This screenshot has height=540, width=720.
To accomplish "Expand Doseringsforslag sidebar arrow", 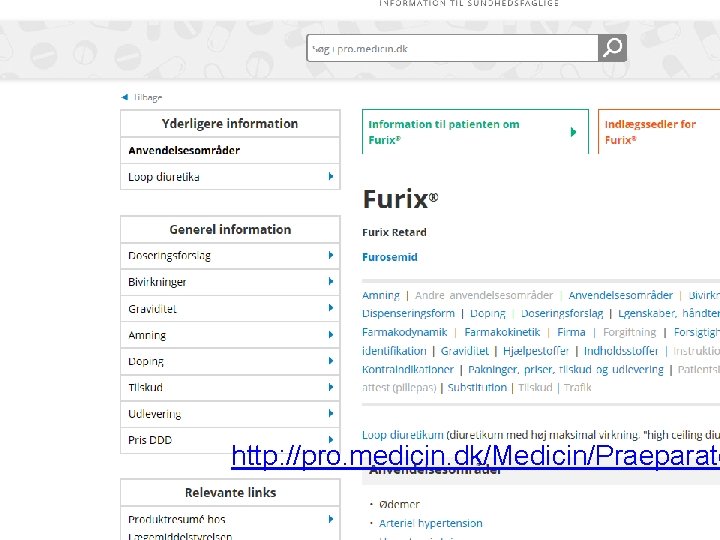I will 331,255.
